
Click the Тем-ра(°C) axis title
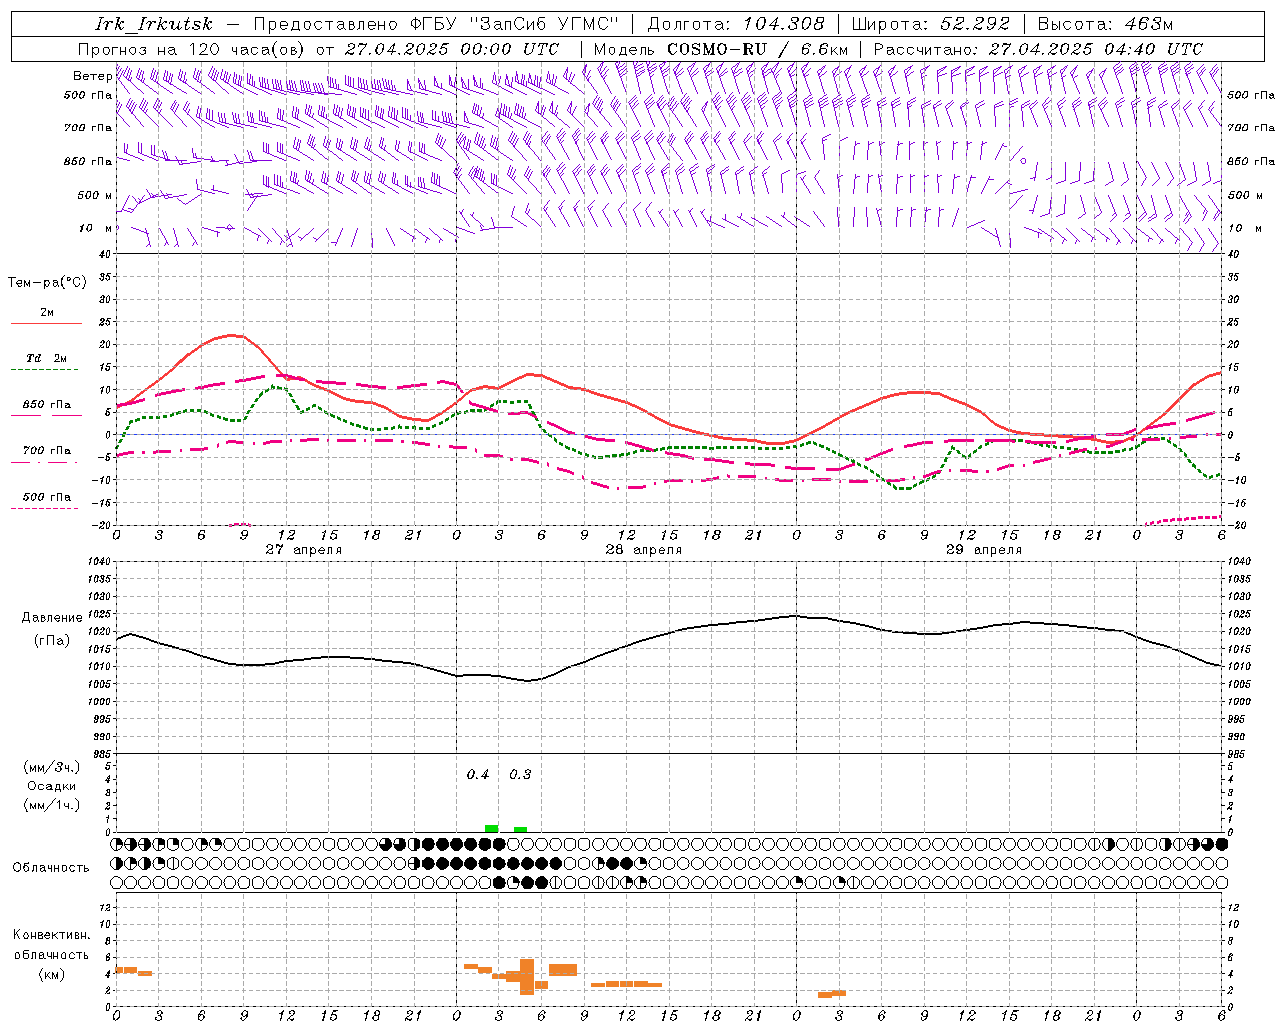point(48,283)
